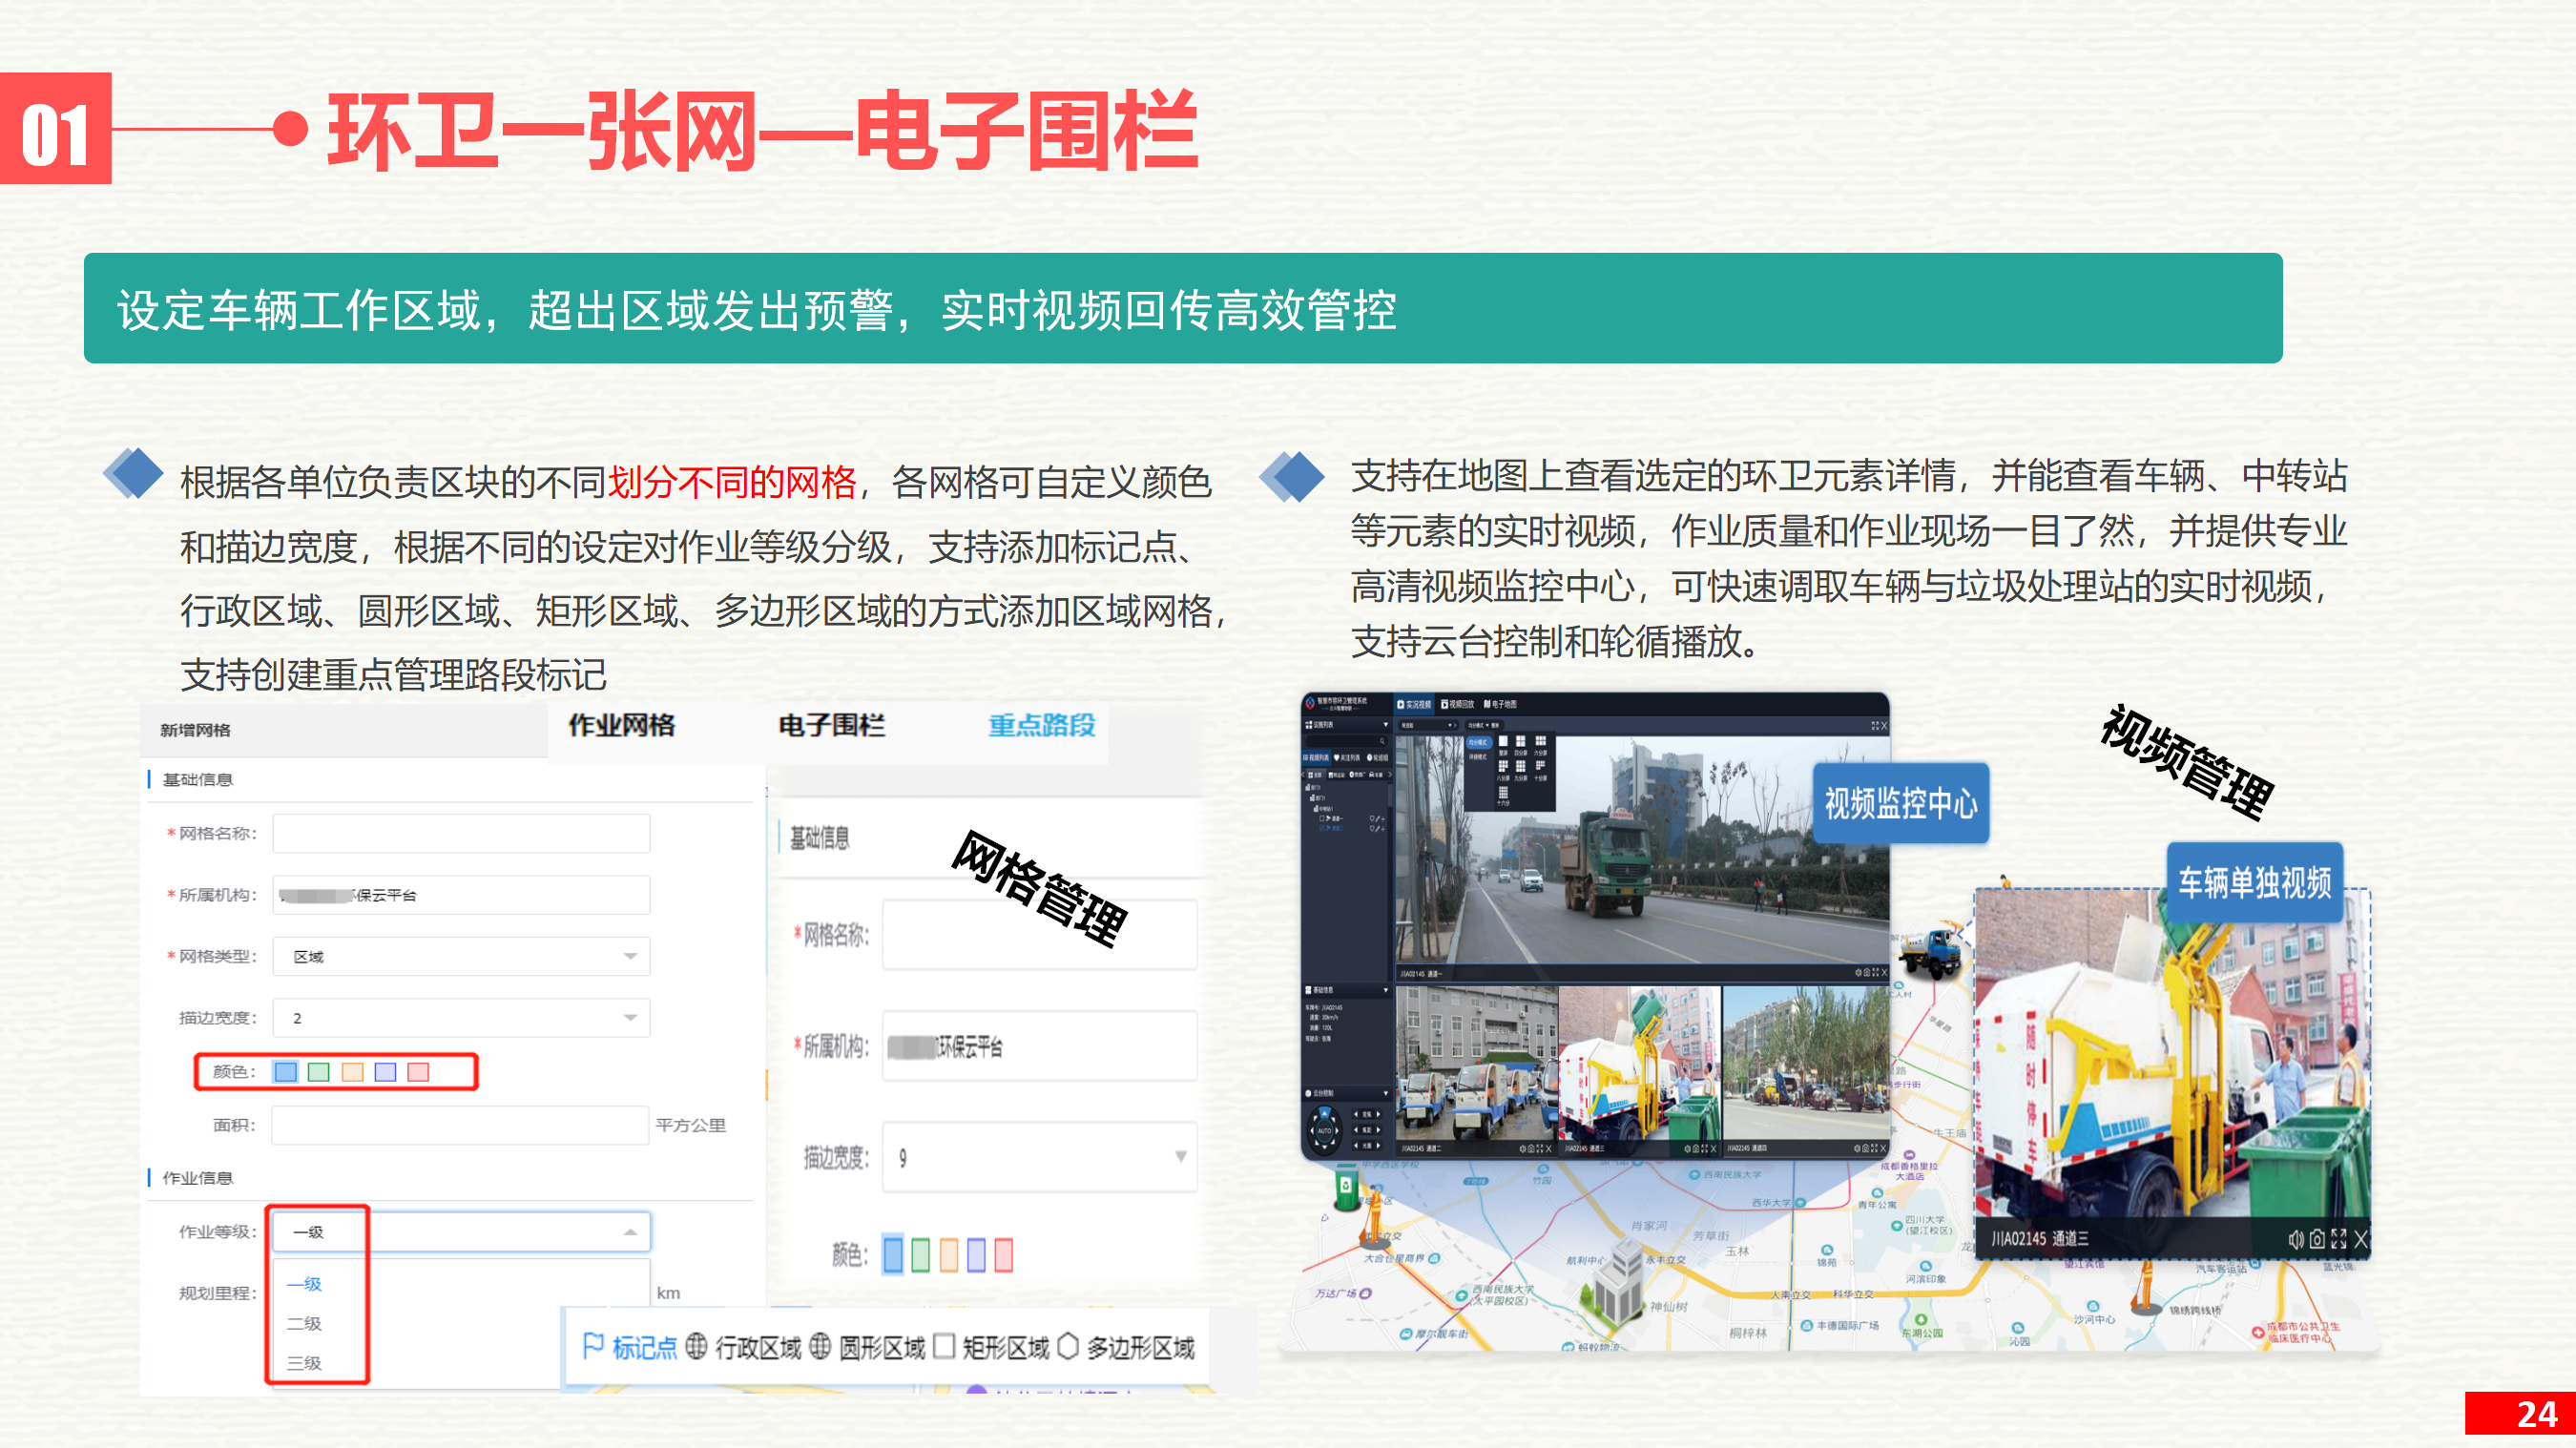
Task: Switch to the 作业网格 tab
Action: [622, 725]
